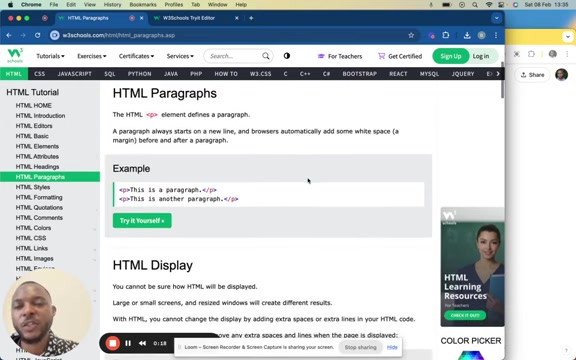Select SQL in the navigation bar
This screenshot has height=360, width=576.
point(110,74)
